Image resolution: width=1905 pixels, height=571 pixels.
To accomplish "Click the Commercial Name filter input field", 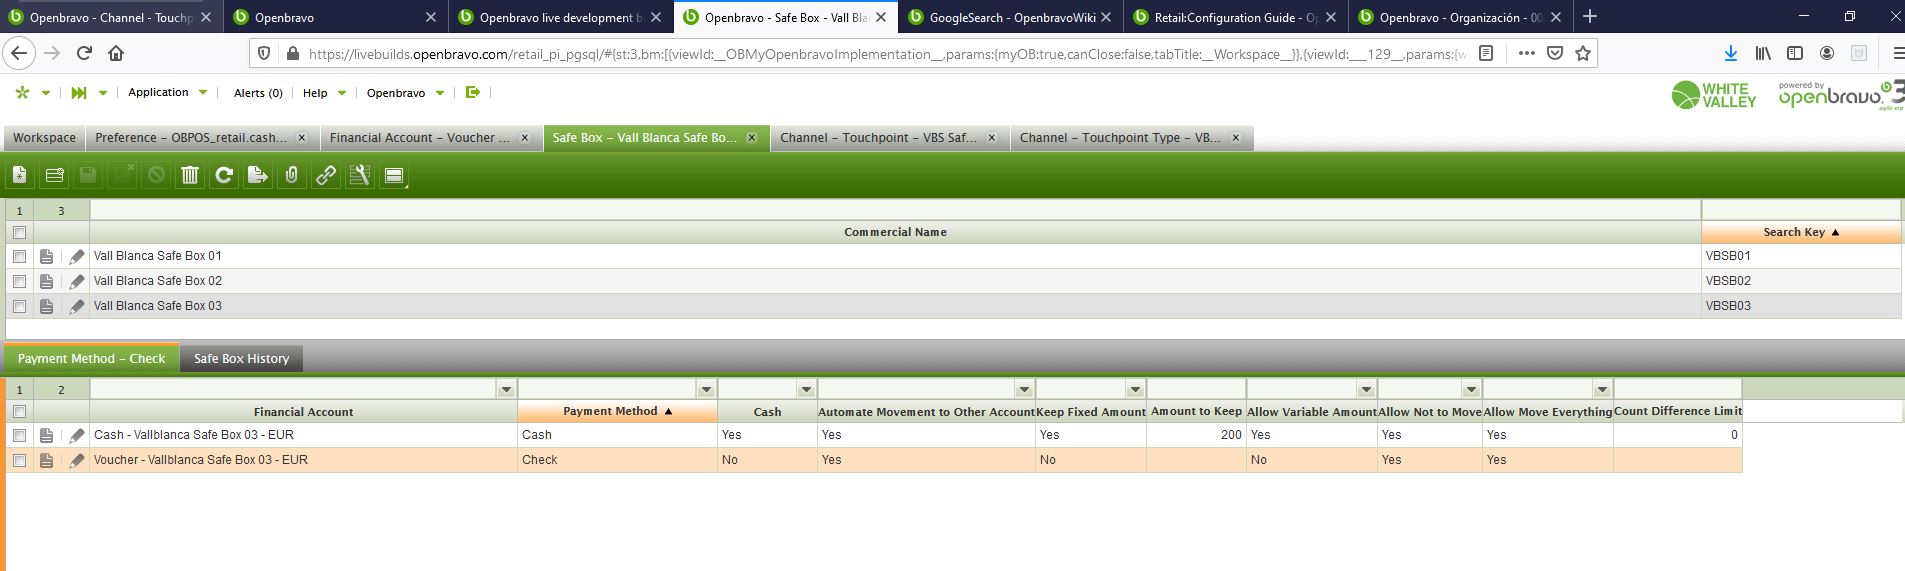I will [895, 210].
